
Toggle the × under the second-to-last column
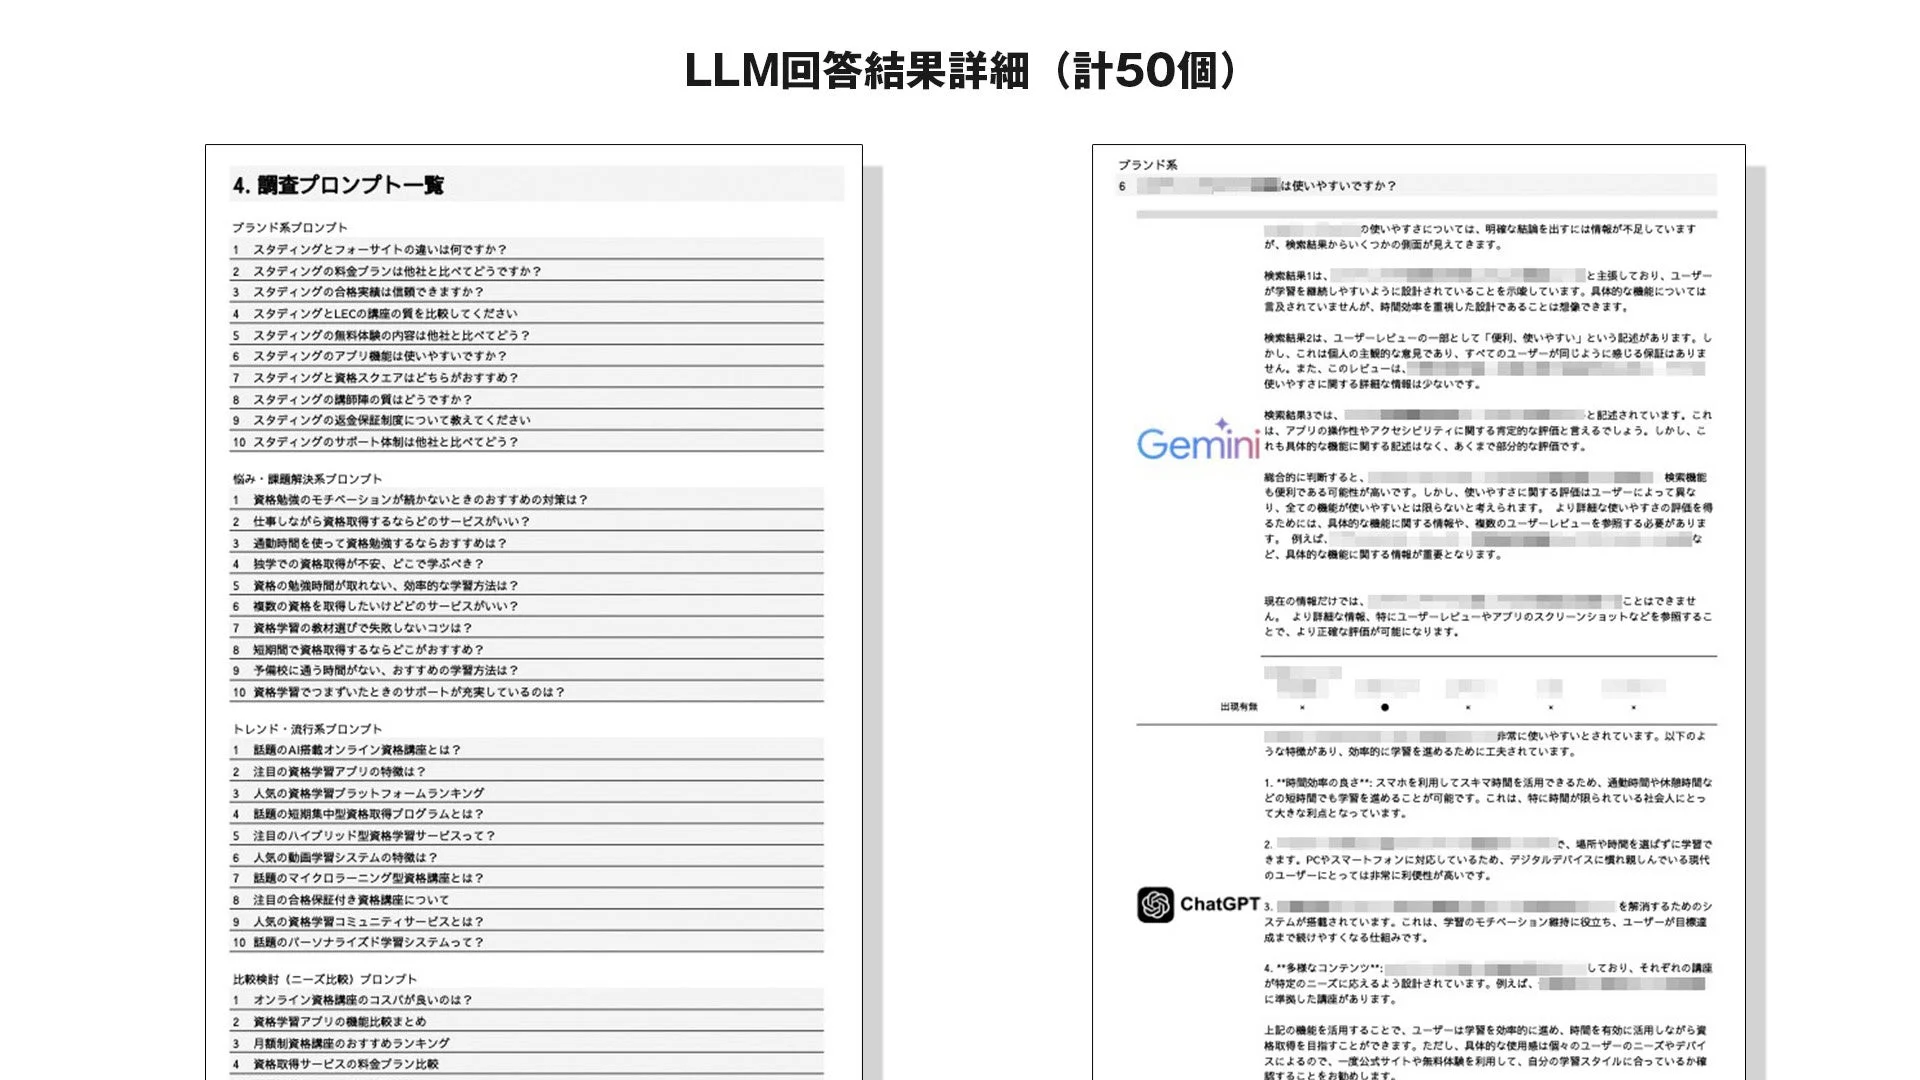point(1550,708)
